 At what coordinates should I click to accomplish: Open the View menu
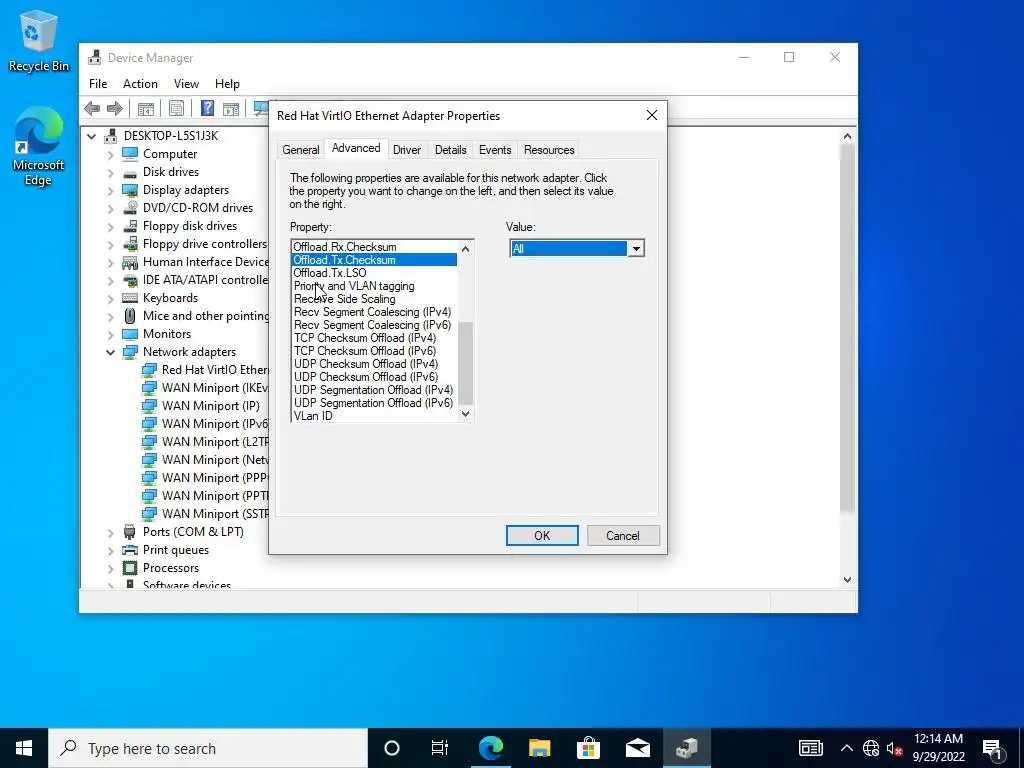186,84
